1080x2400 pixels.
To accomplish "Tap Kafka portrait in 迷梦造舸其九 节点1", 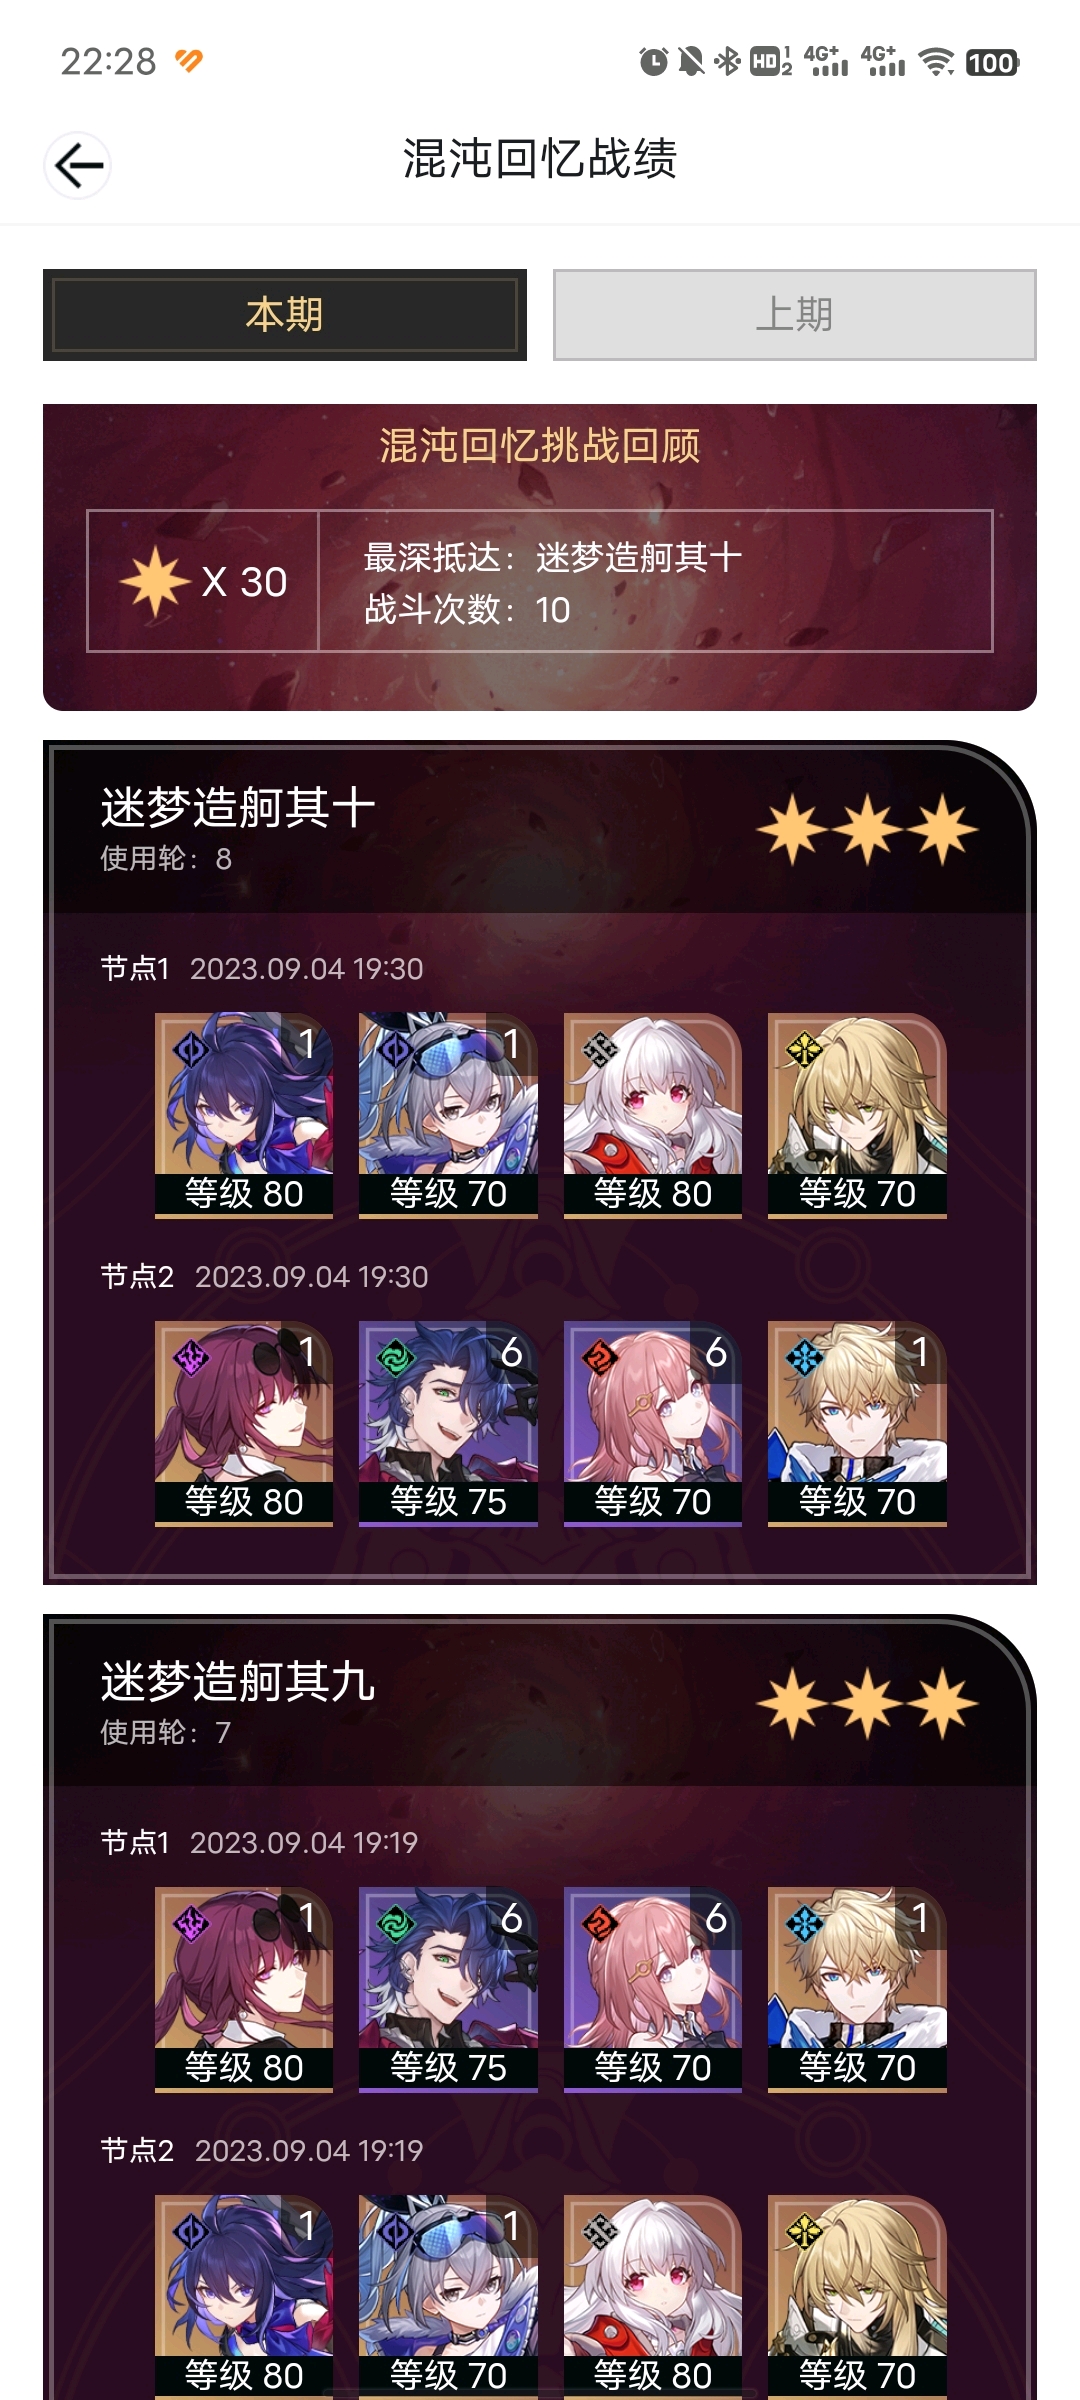I will (244, 1989).
